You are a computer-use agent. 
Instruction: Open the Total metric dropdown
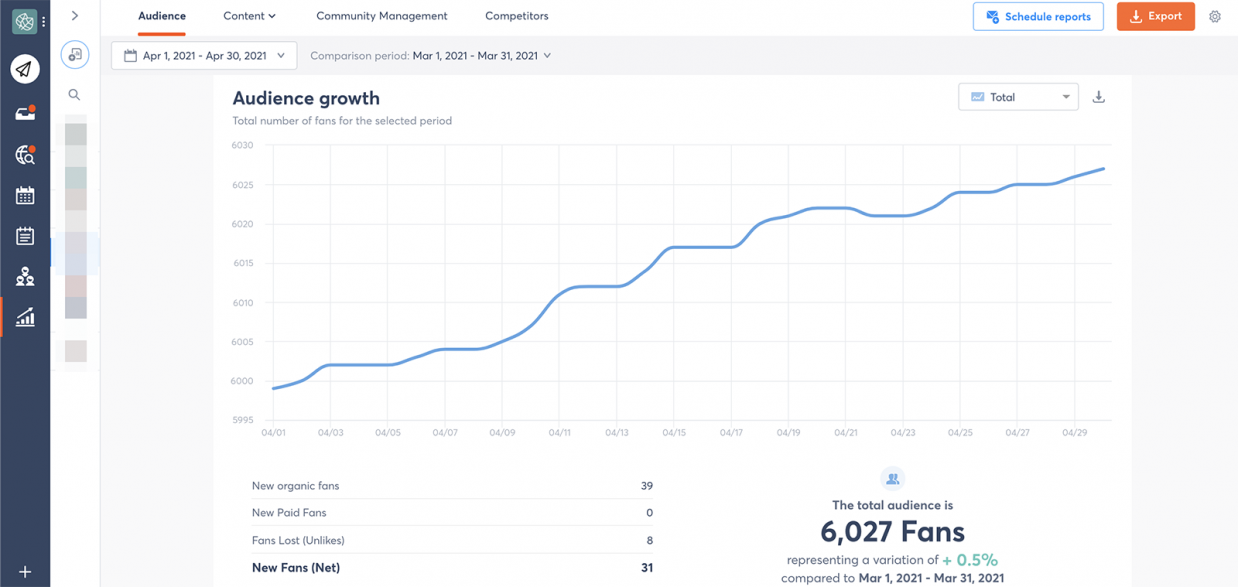(x=1018, y=96)
